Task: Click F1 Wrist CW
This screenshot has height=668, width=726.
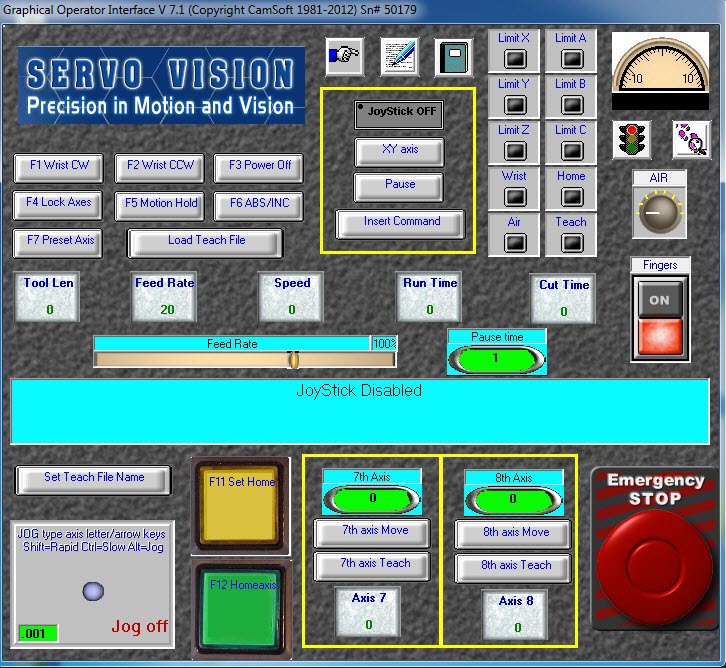Action: click(x=58, y=169)
